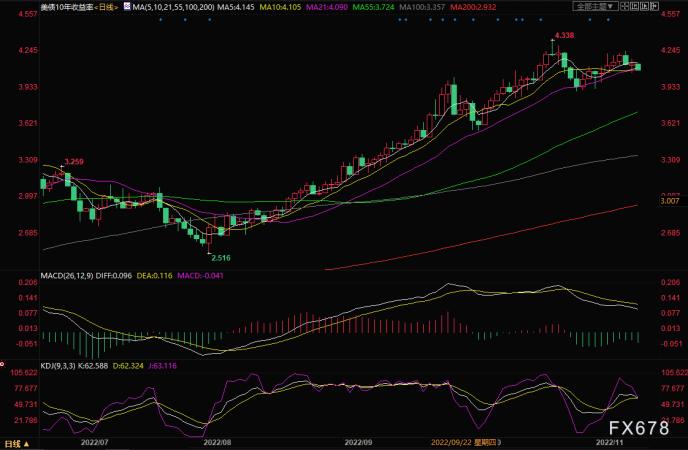The width and height of the screenshot is (688, 450).
Task: Click the KDJ(9,3,3) indicator label
Action: (58, 365)
